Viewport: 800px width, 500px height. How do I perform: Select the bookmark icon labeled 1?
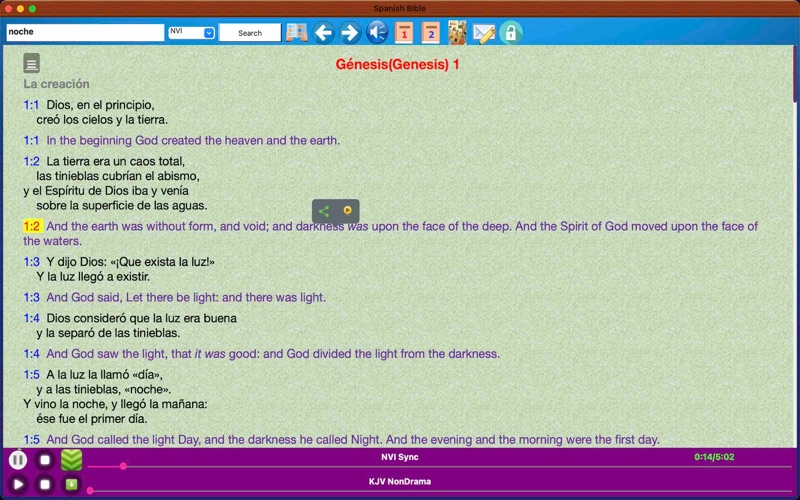(404, 33)
